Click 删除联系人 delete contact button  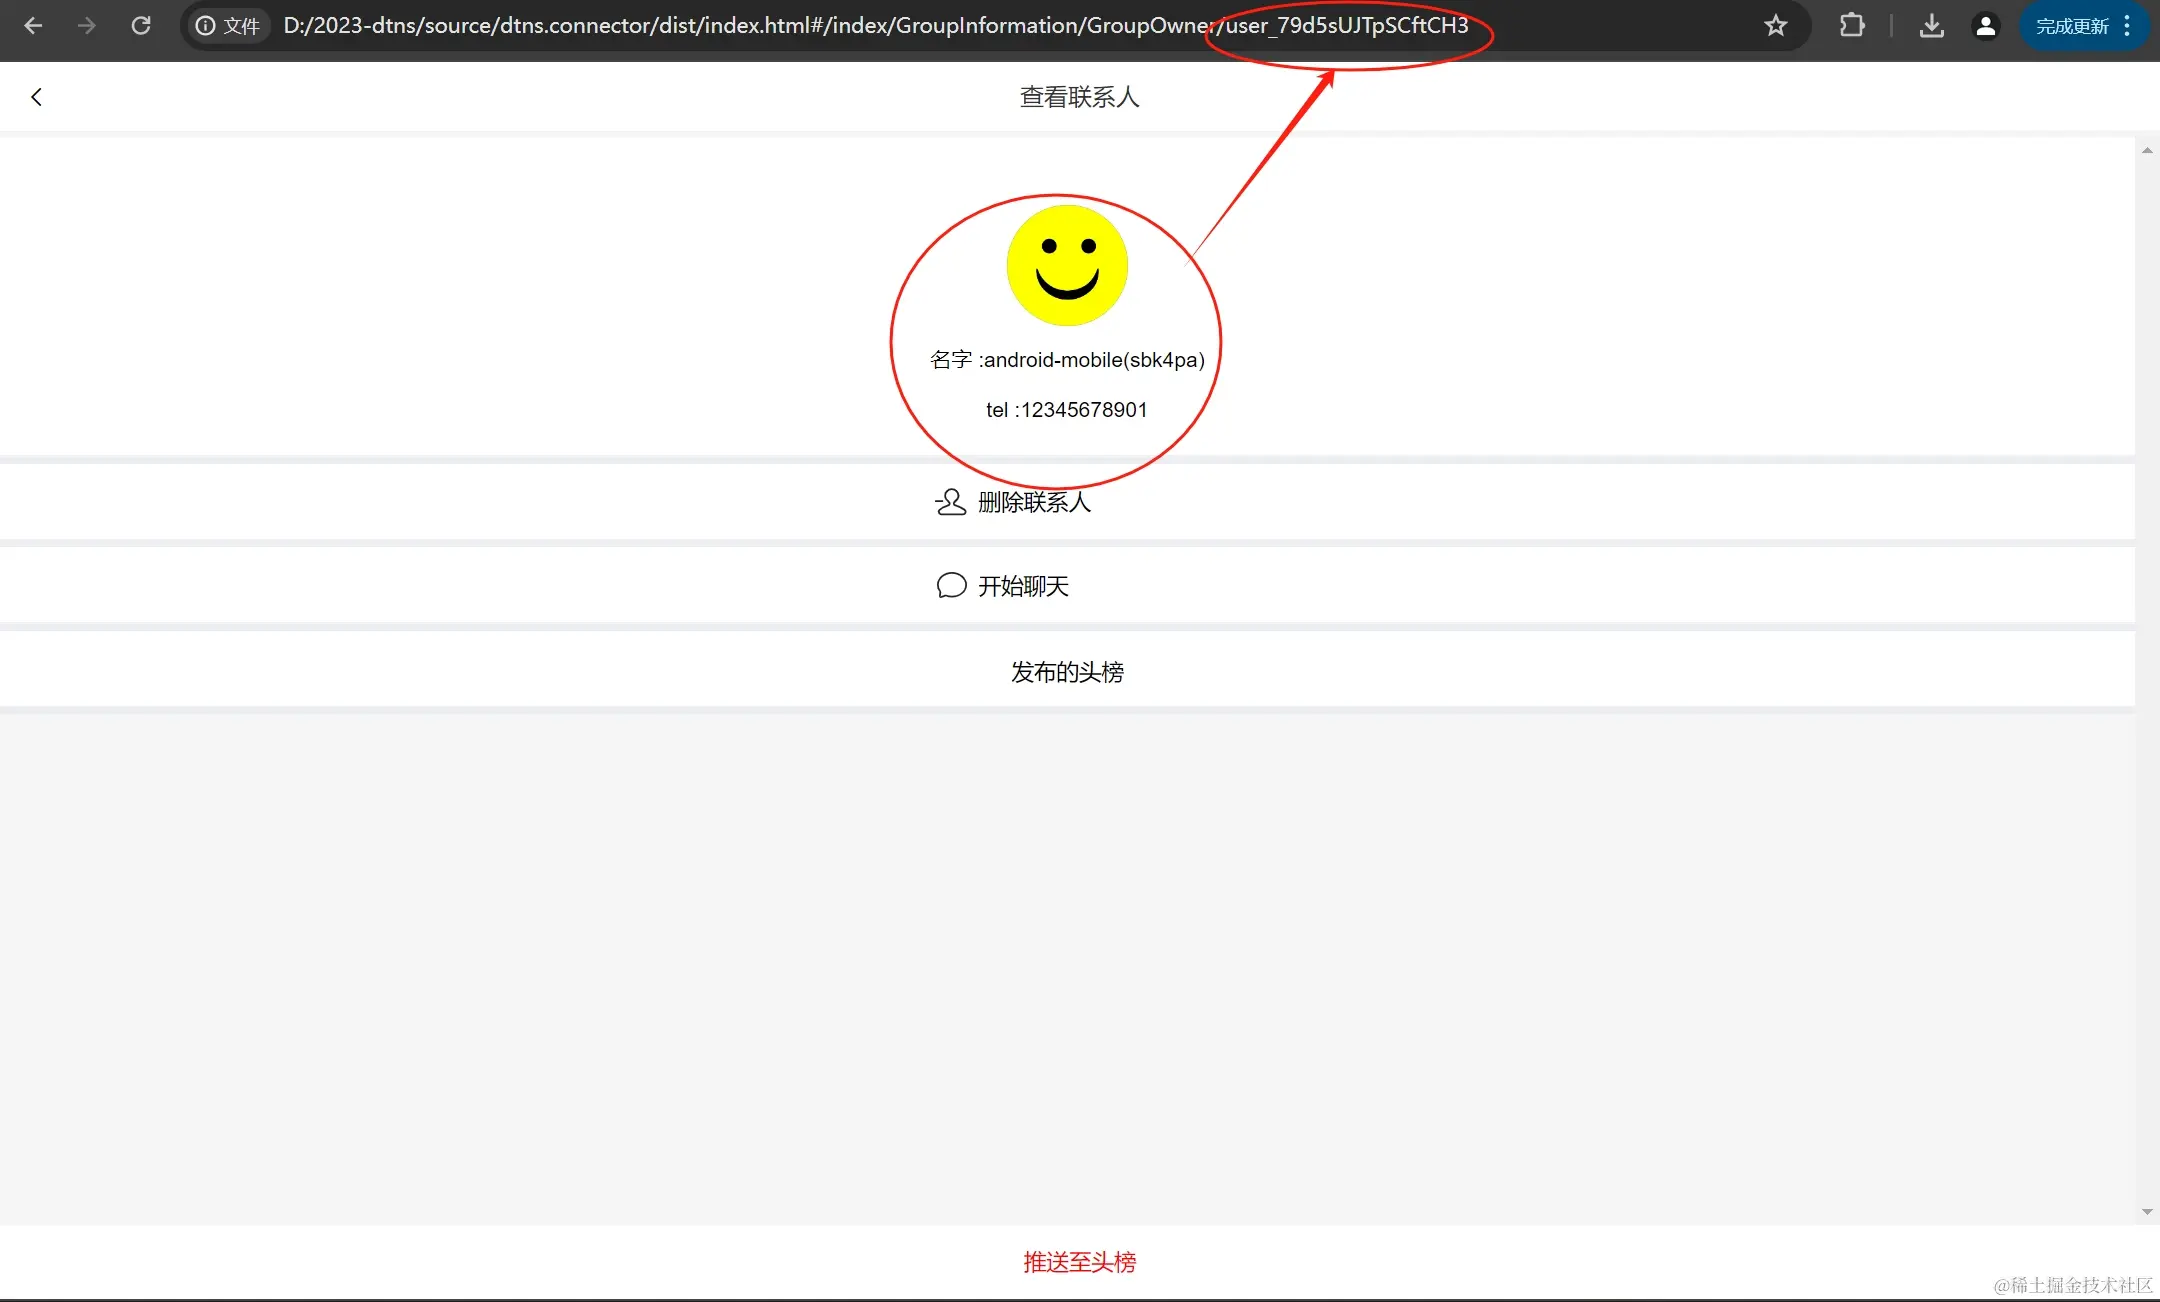pyautogui.click(x=1034, y=502)
